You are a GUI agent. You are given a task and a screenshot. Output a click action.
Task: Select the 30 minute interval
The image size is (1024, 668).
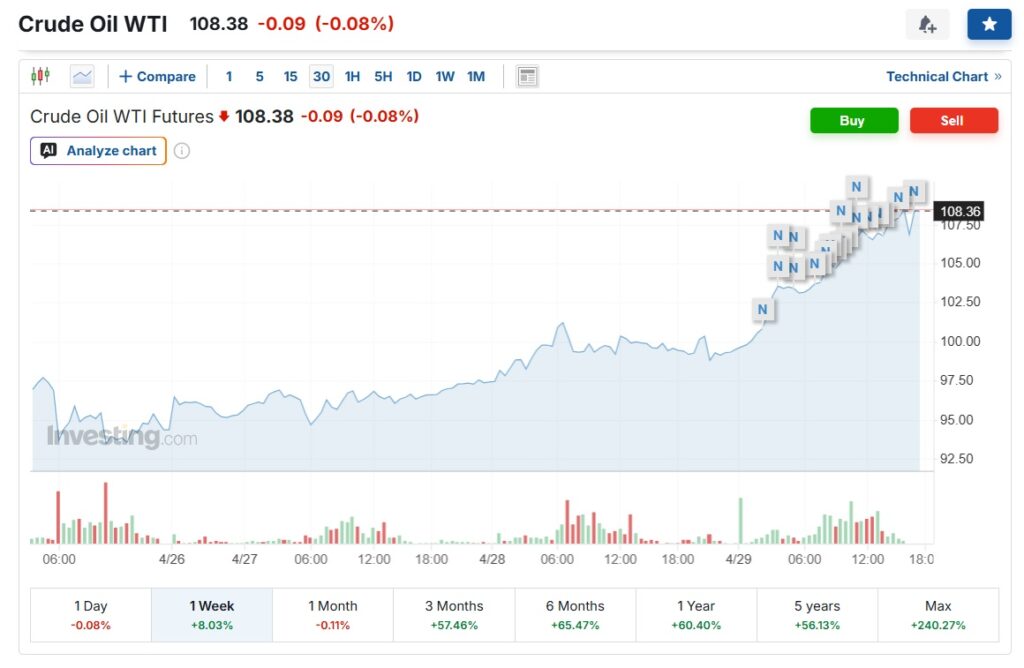(x=320, y=76)
